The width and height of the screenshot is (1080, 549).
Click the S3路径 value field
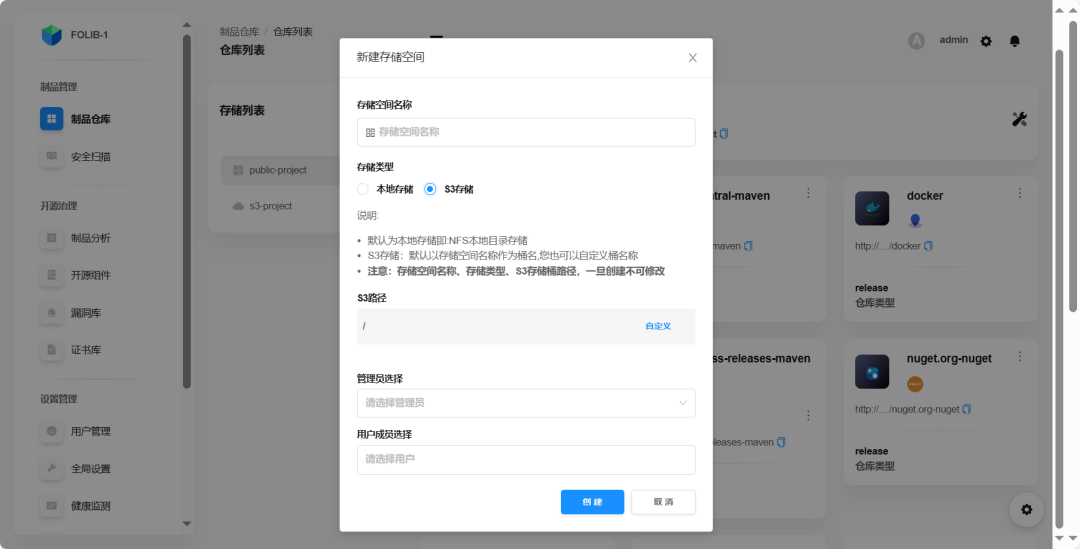click(526, 327)
